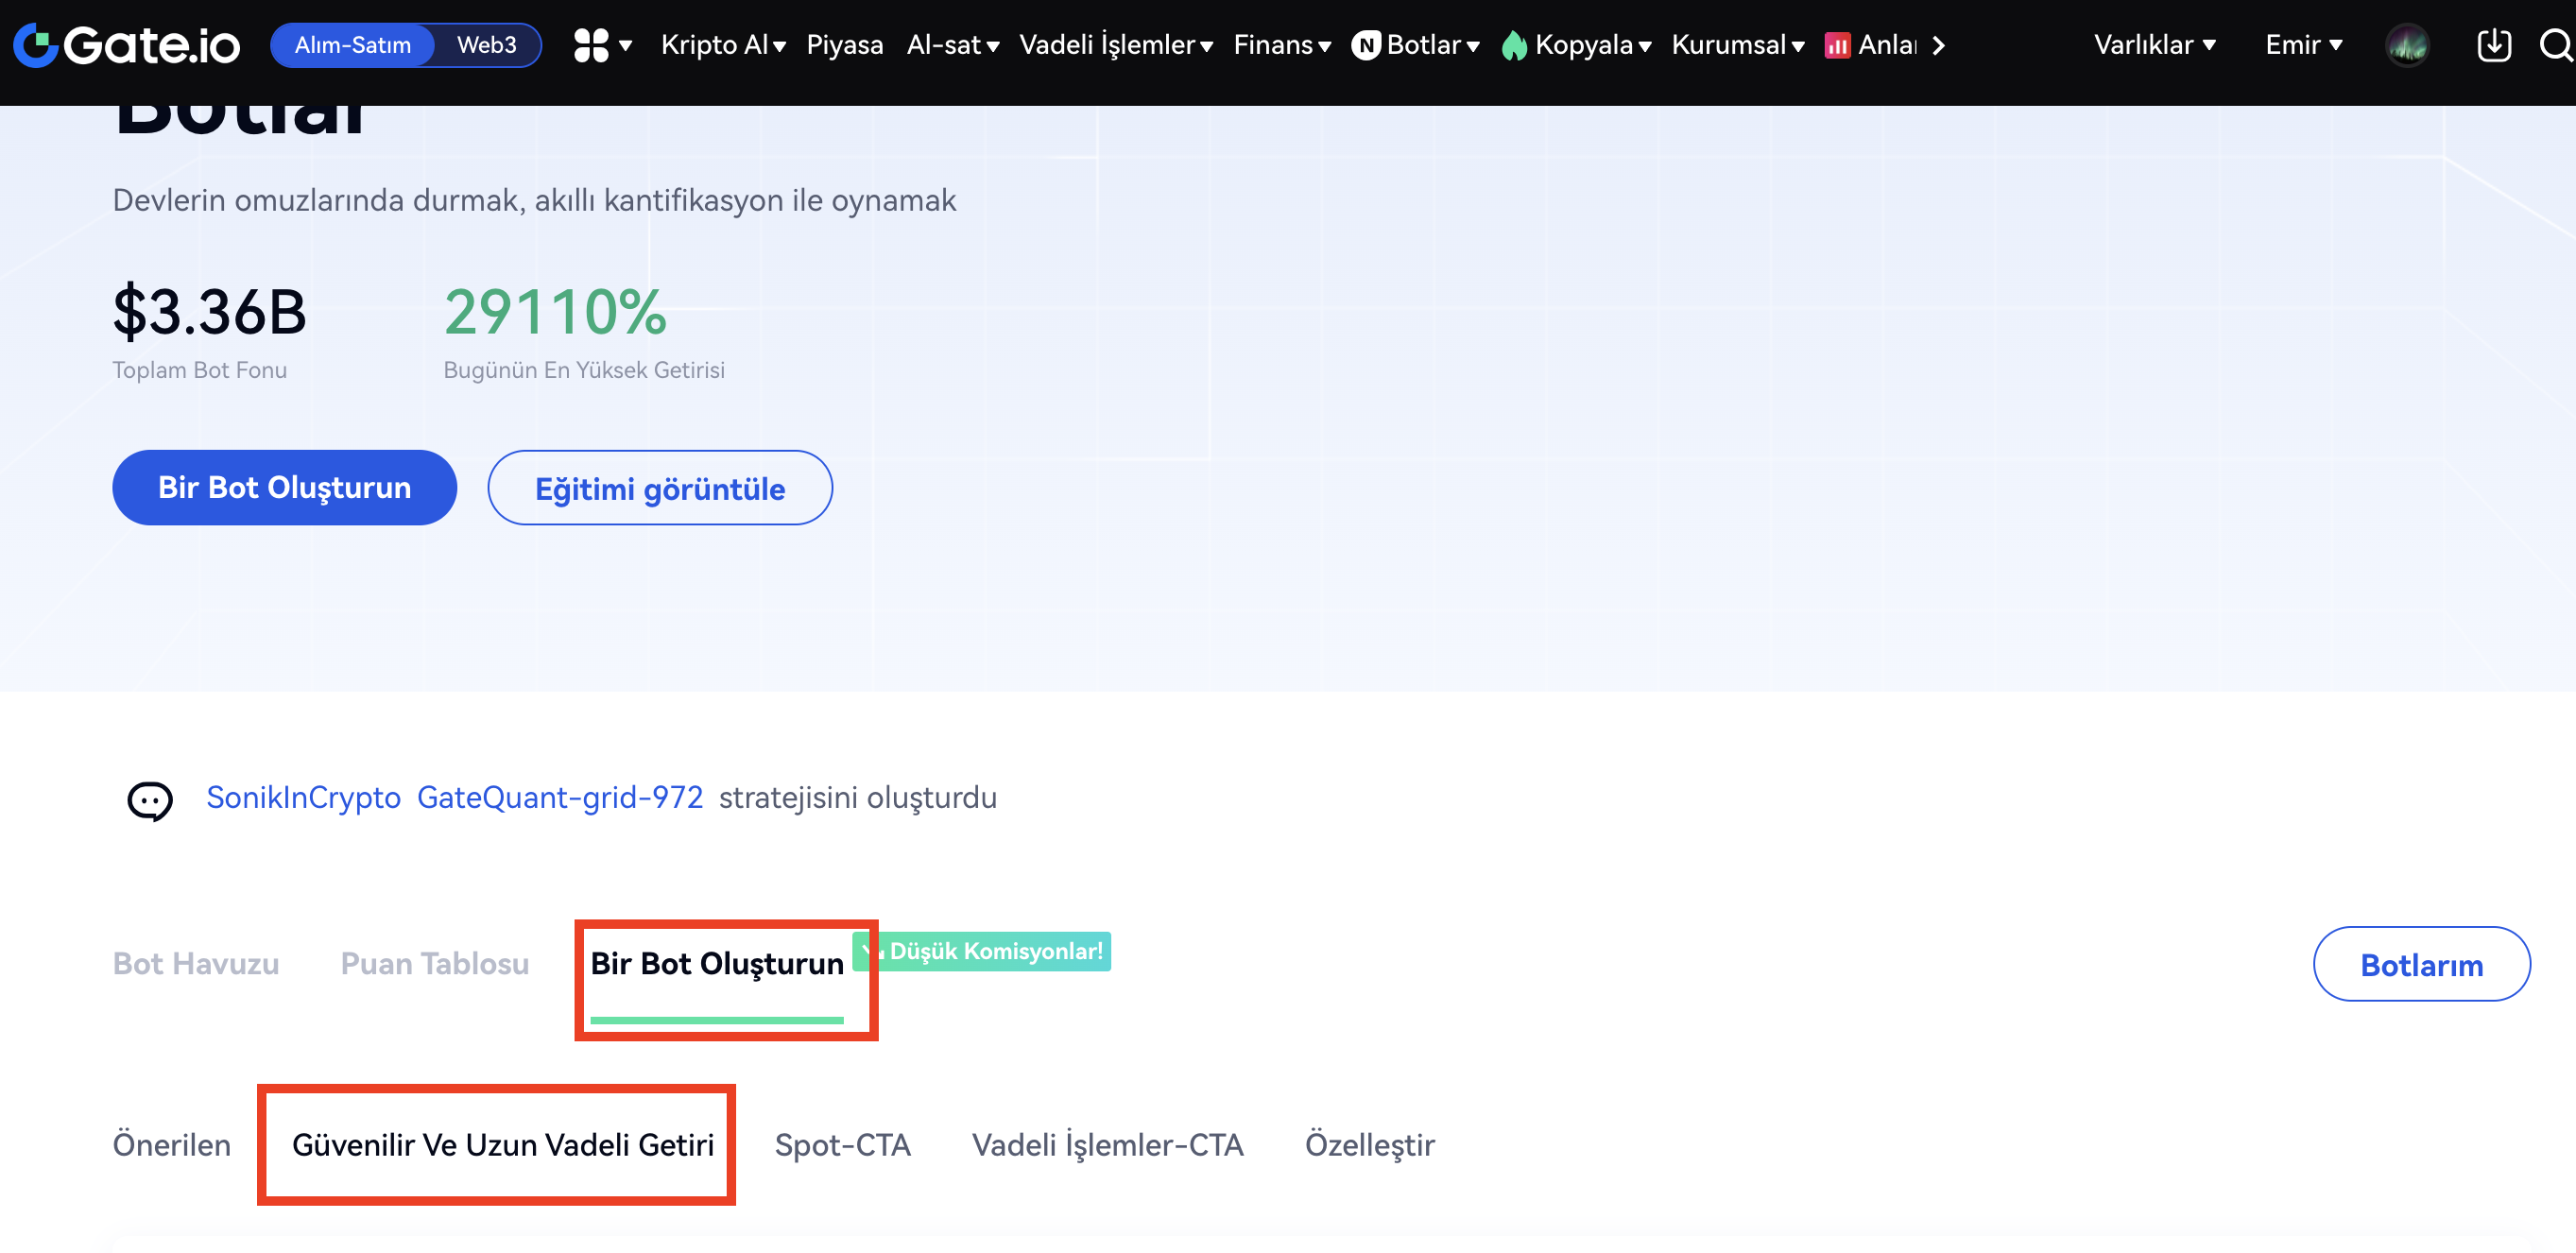Click the download app icon
The image size is (2576, 1253).
2493,45
